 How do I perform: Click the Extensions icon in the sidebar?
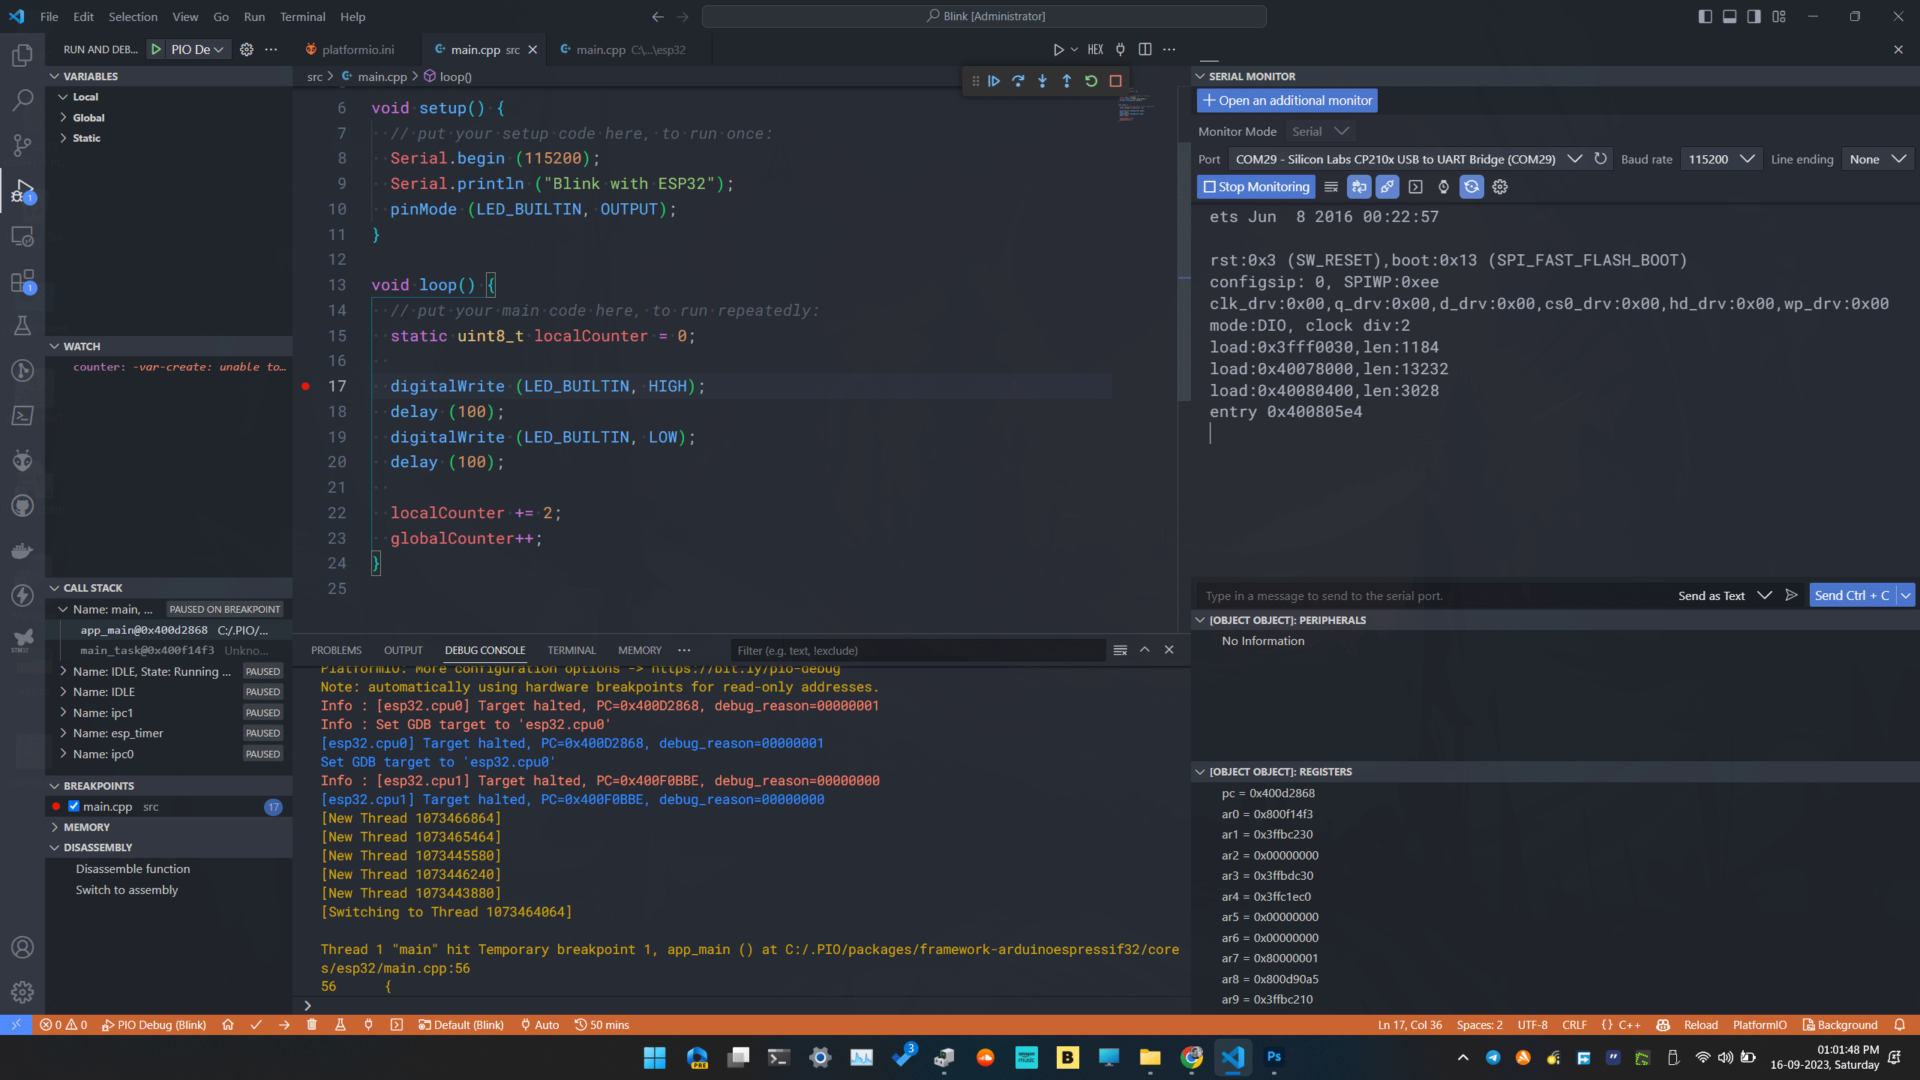click(22, 283)
